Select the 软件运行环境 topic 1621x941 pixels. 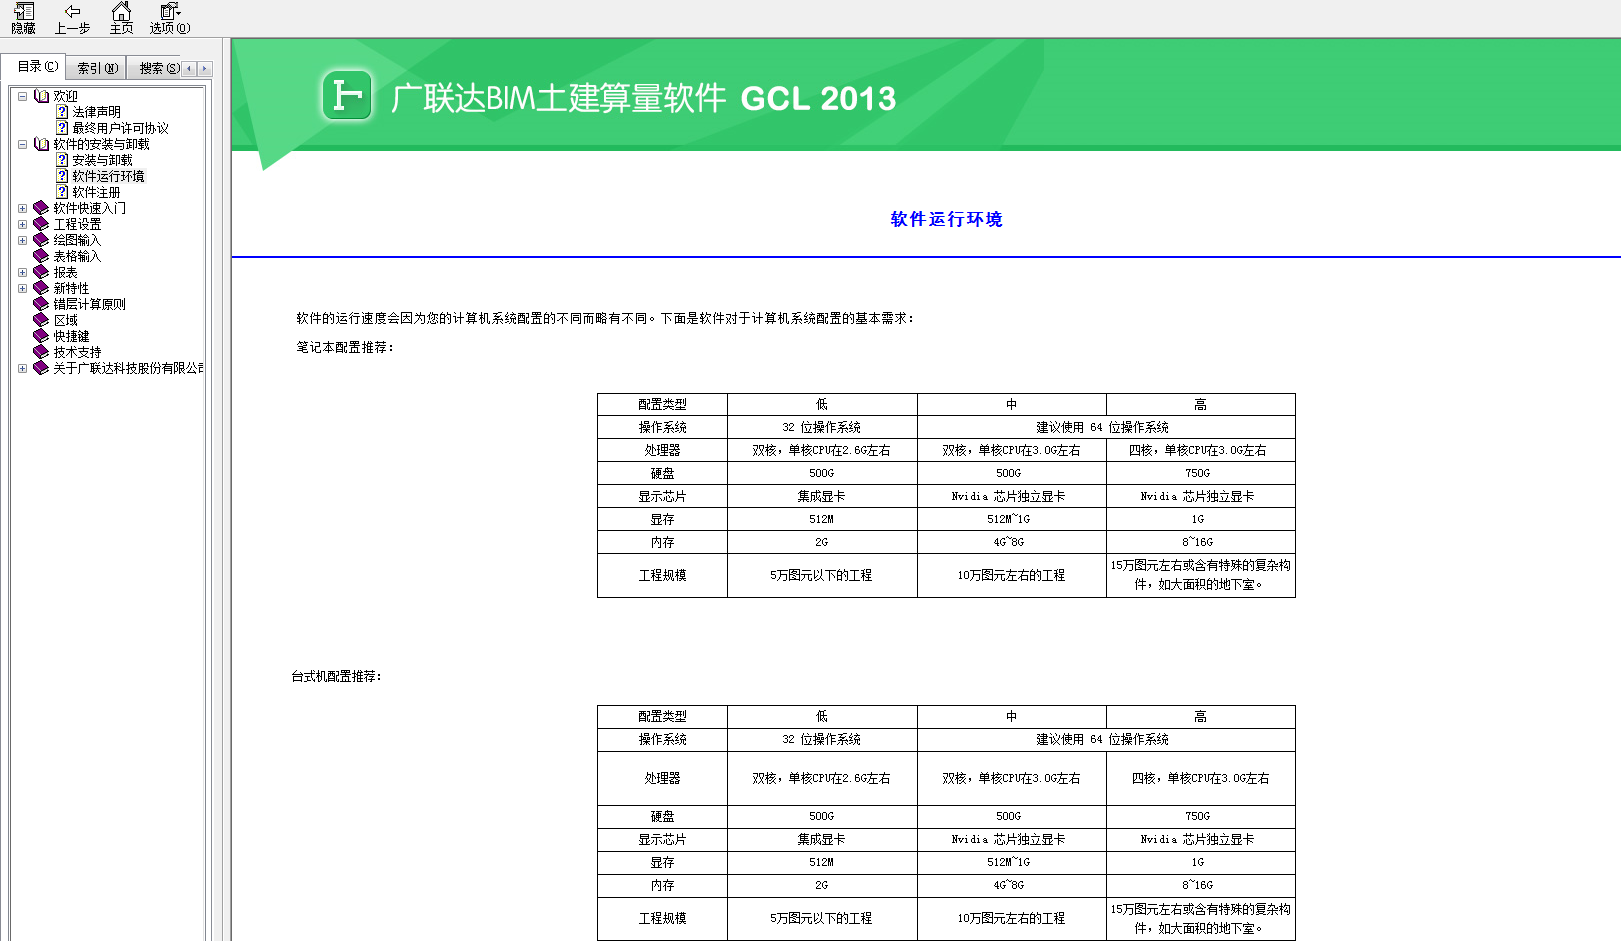[x=108, y=176]
